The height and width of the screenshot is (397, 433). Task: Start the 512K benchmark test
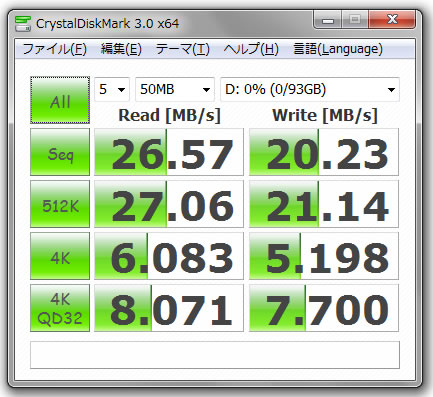pos(60,204)
